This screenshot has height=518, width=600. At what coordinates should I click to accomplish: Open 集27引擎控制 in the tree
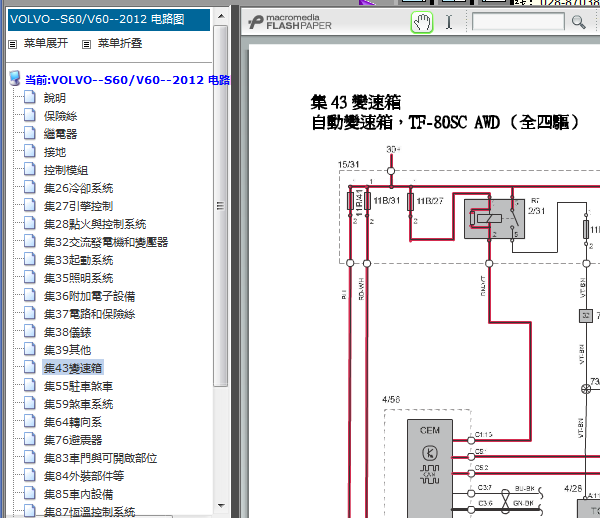pos(78,206)
